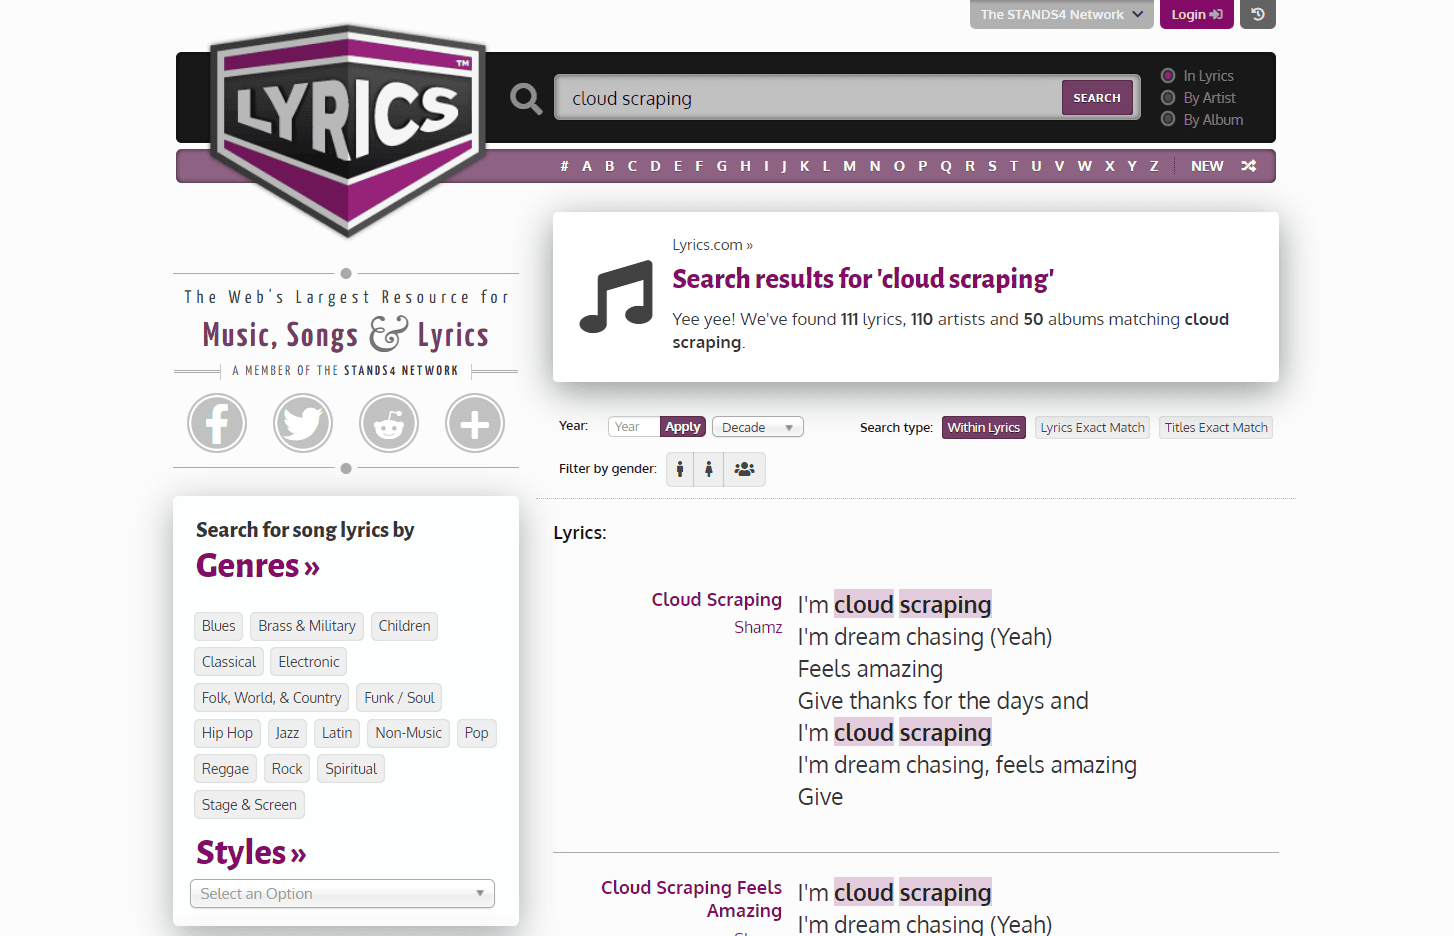Filter by group gender icon
Screen dimensions: 1454x936
[x=744, y=469]
